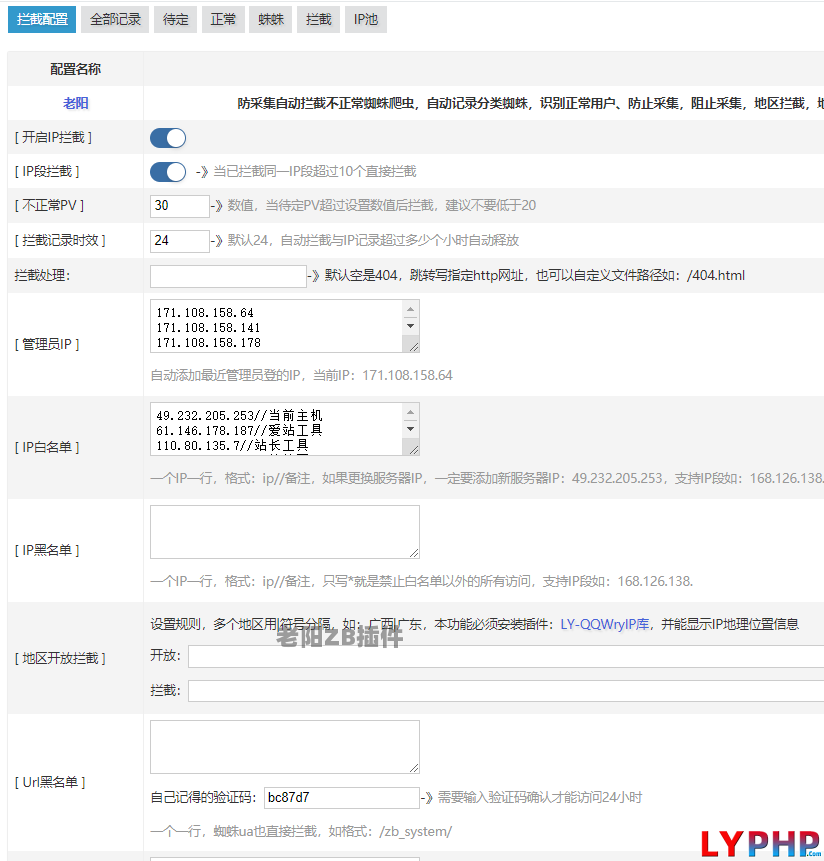
Task: Click inside the IP黑名单 textarea
Action: 284,532
